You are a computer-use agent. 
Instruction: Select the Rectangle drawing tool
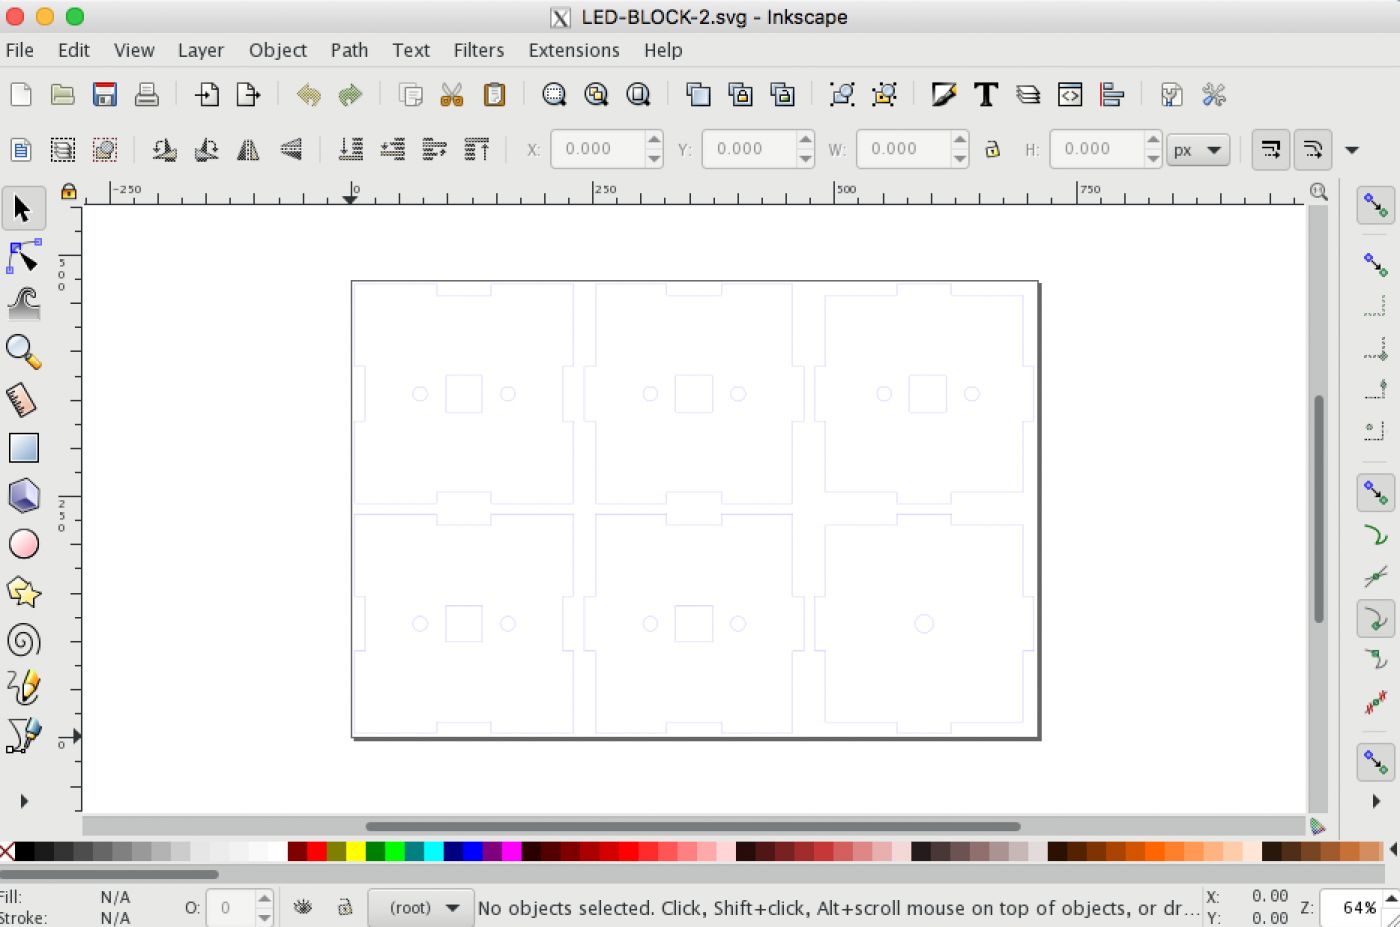coord(23,448)
